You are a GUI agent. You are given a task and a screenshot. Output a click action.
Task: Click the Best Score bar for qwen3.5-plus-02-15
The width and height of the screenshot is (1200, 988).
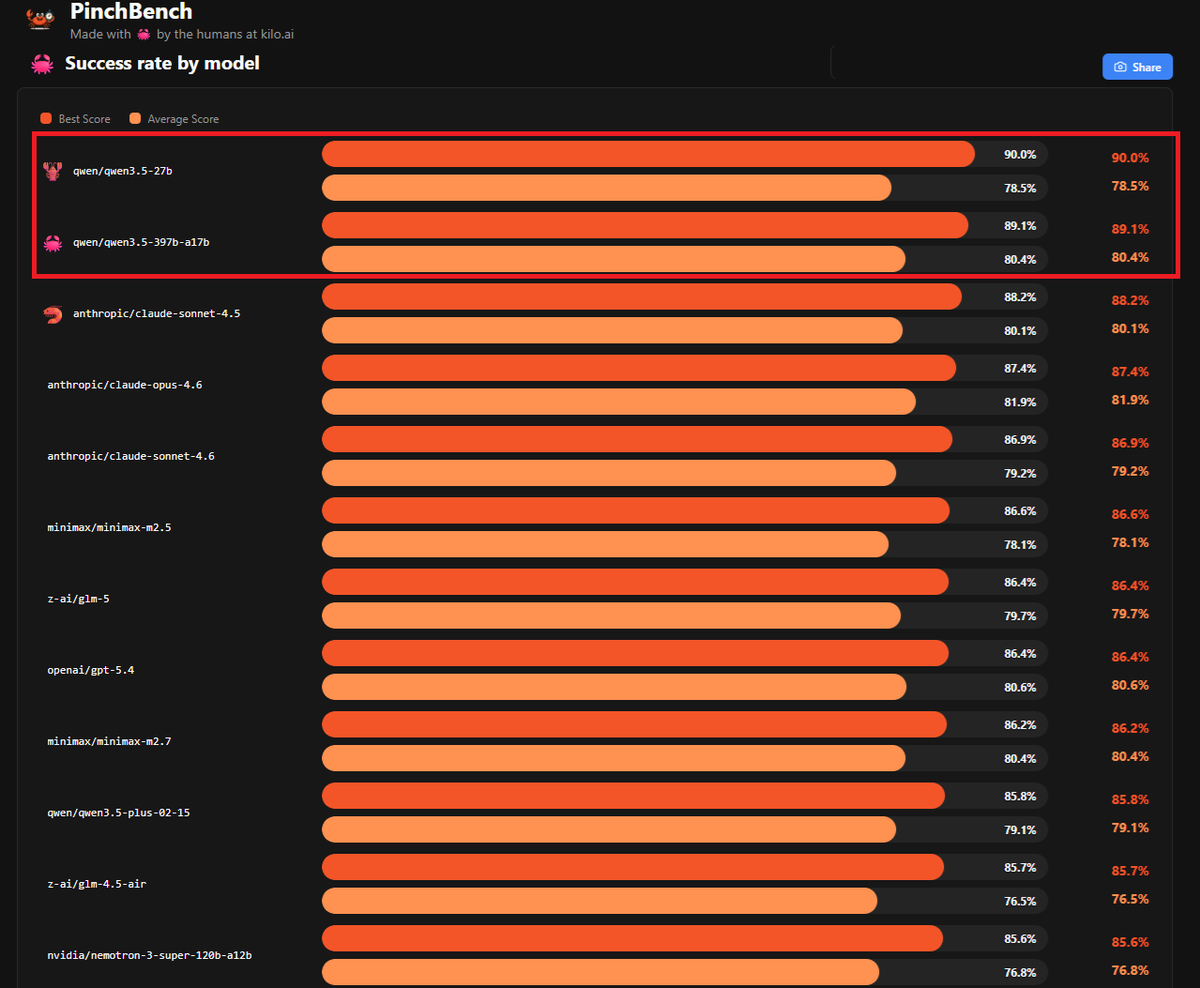click(633, 795)
